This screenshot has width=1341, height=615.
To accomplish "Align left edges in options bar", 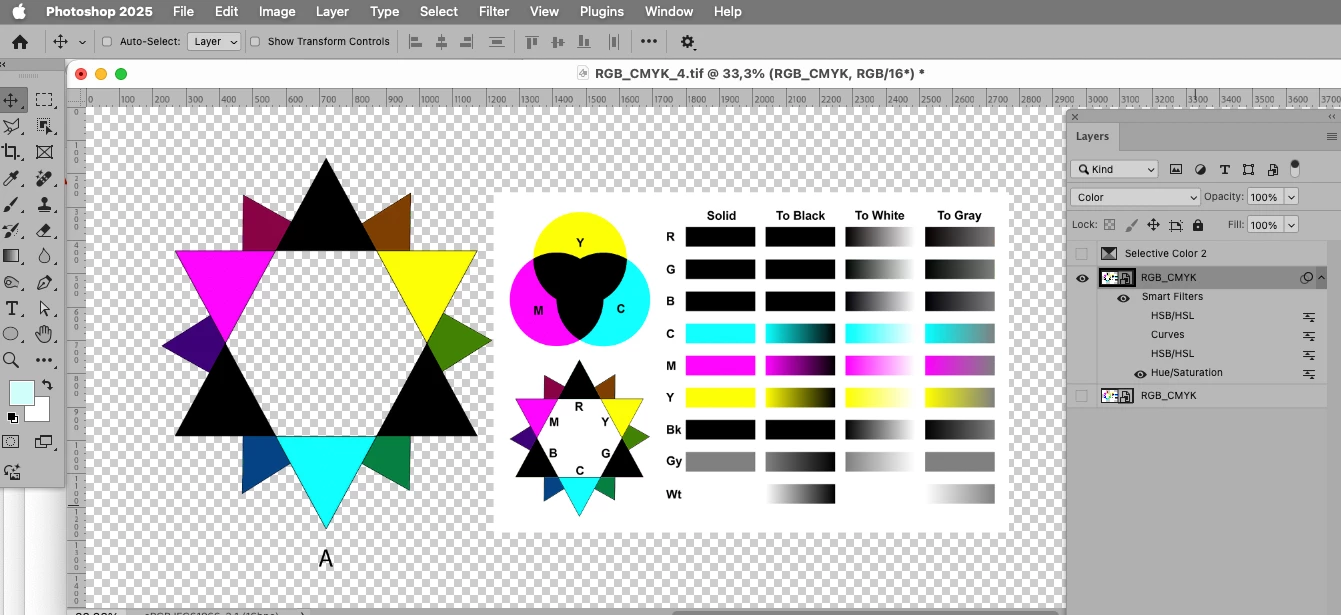I will point(416,42).
